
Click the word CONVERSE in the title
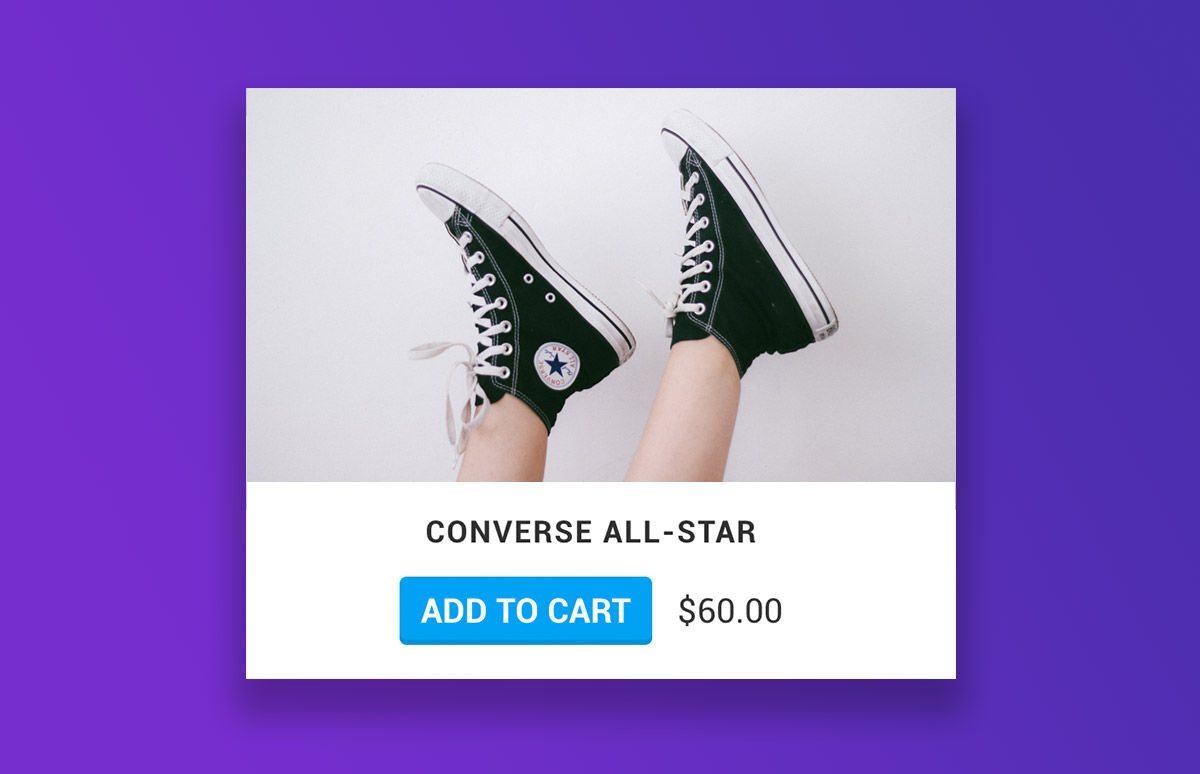click(510, 532)
